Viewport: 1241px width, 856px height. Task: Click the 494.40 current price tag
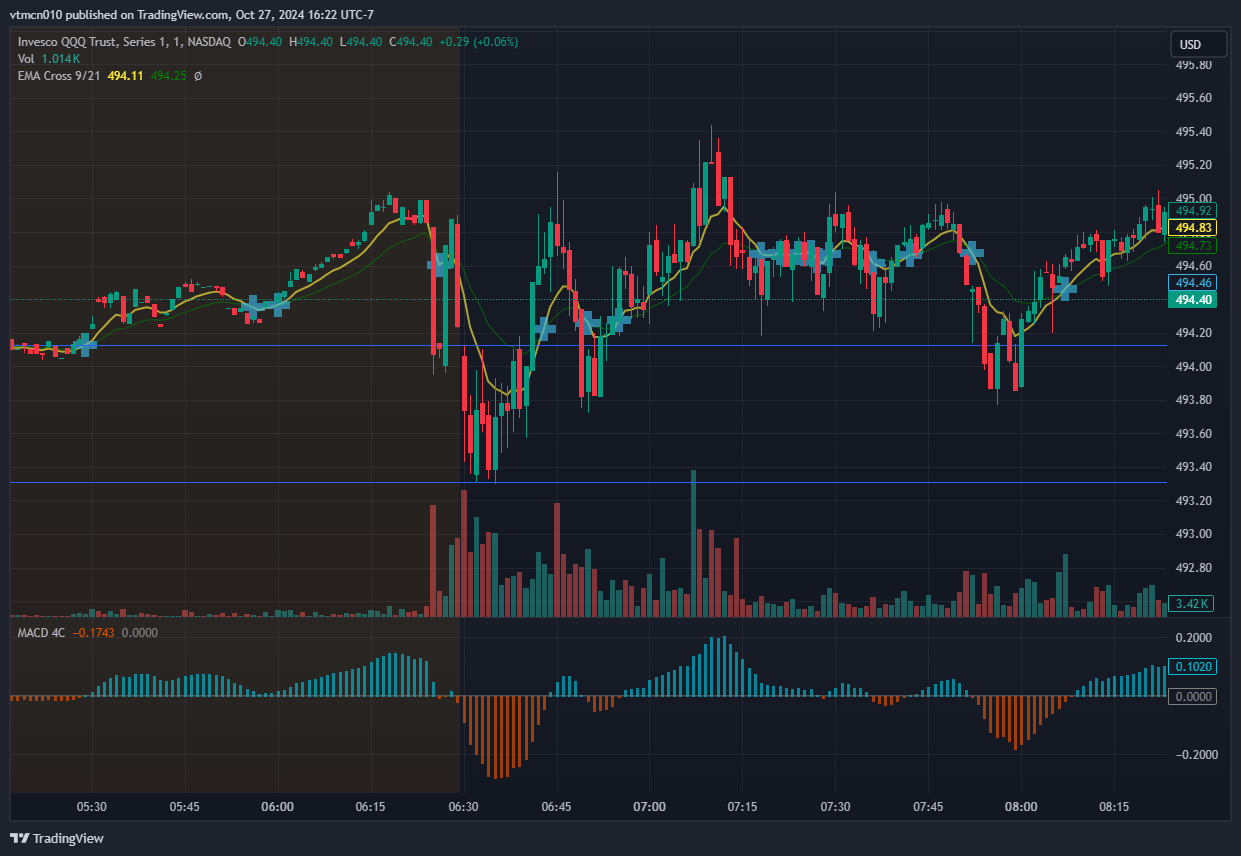1194,300
